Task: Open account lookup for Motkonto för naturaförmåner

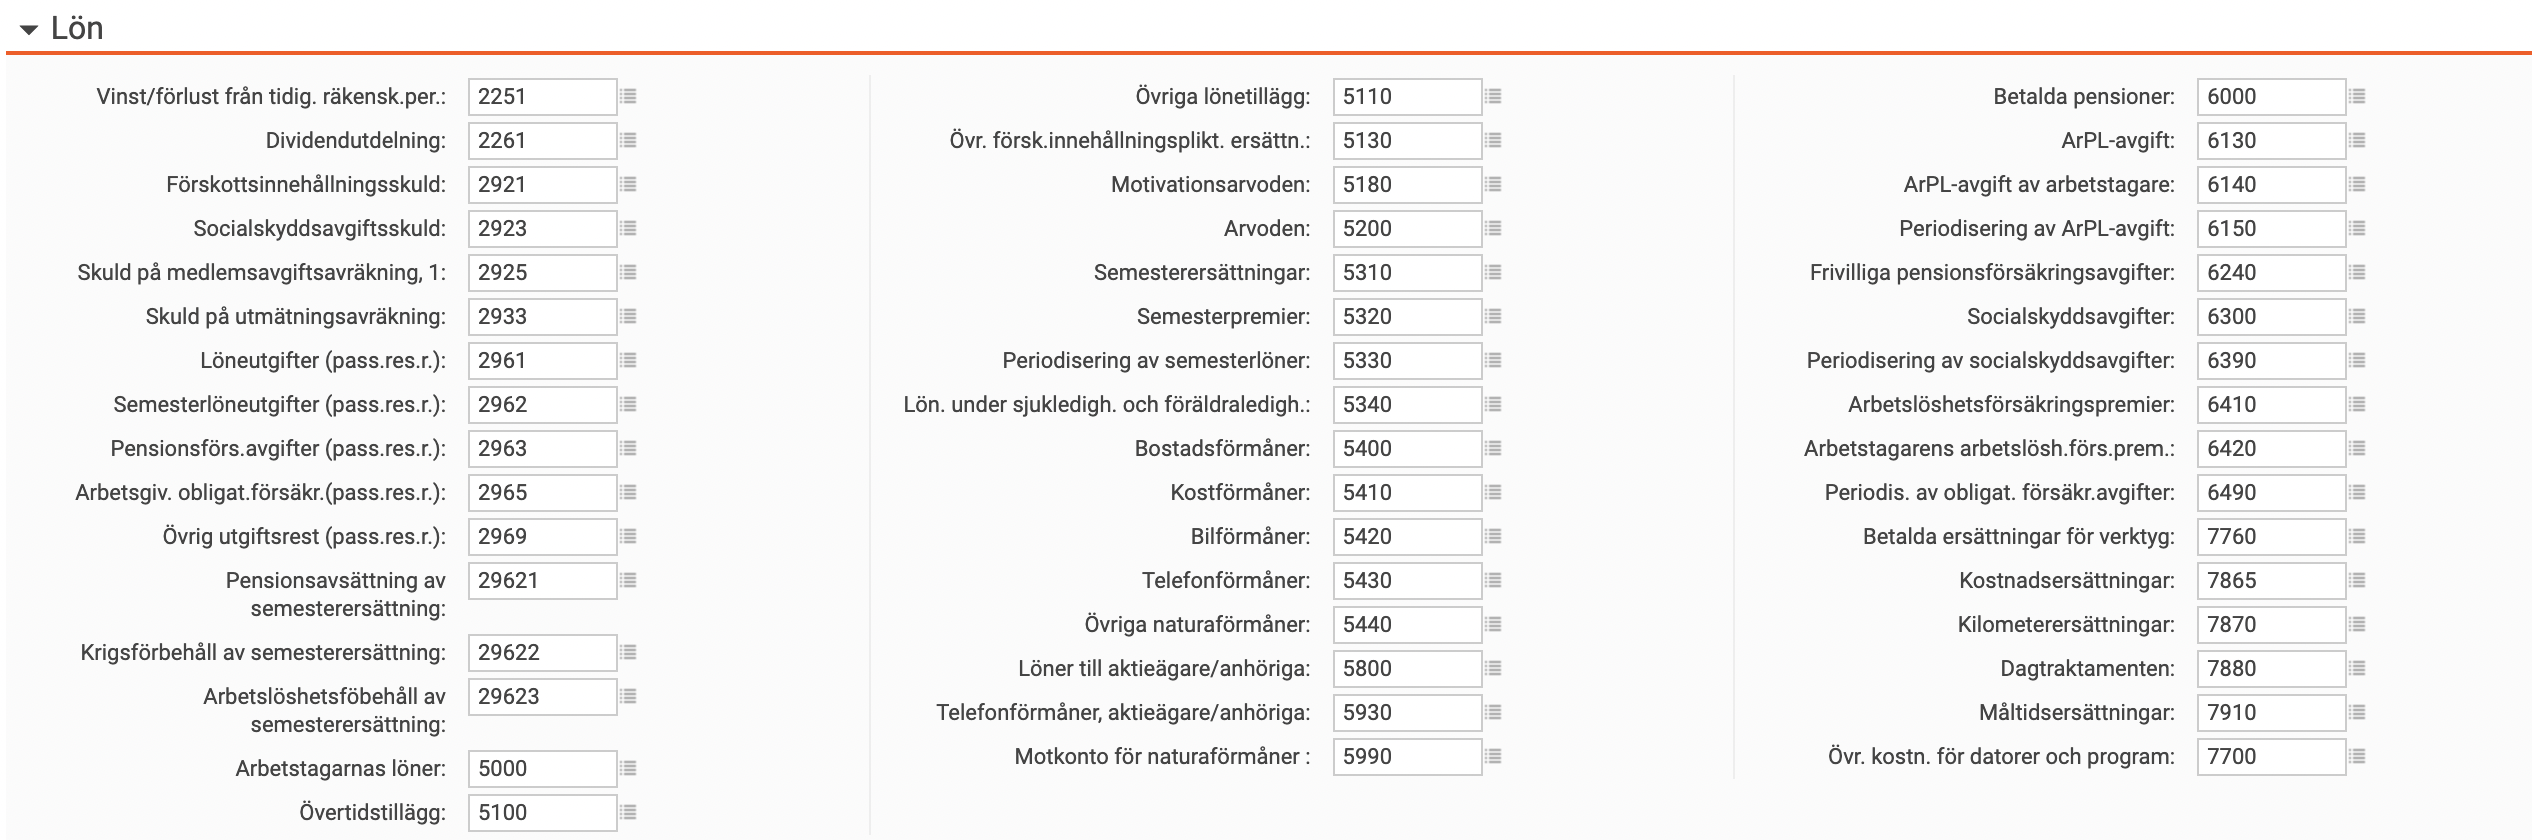Action: tap(1494, 756)
